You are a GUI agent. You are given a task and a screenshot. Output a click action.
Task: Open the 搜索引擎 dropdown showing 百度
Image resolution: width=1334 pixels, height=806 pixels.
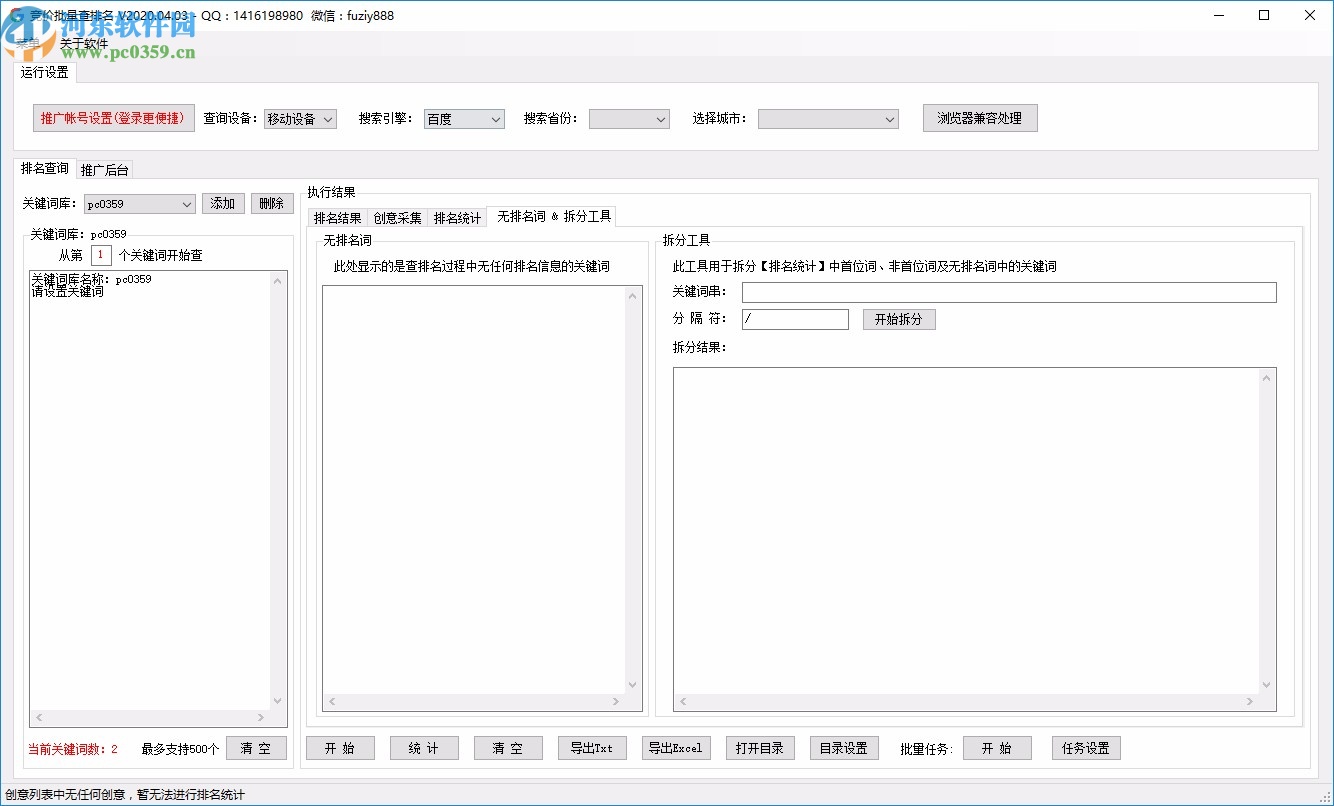click(463, 118)
